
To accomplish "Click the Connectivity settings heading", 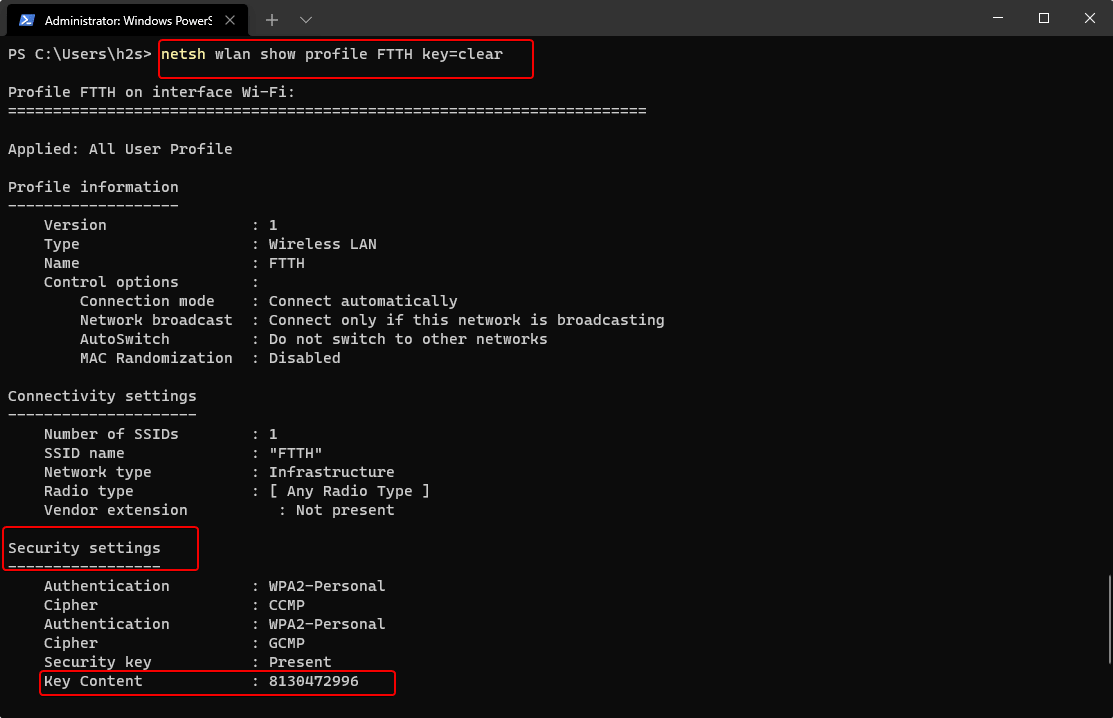I will [x=101, y=395].
